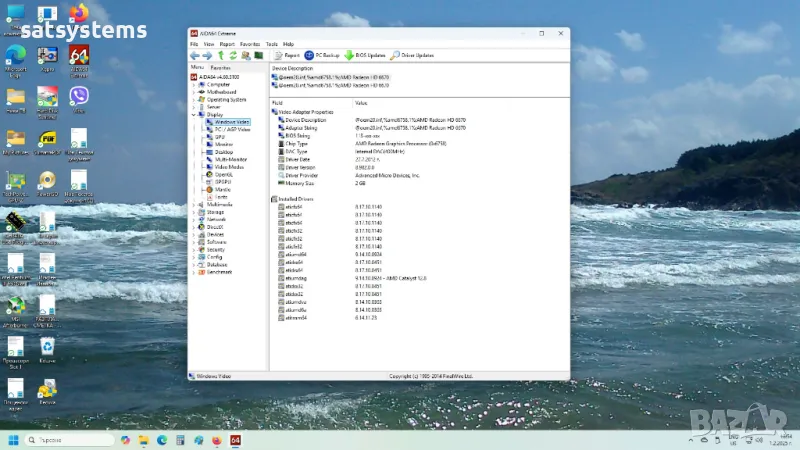Open the Report toolbar button
Viewport: 800px width, 450px height.
(x=286, y=56)
